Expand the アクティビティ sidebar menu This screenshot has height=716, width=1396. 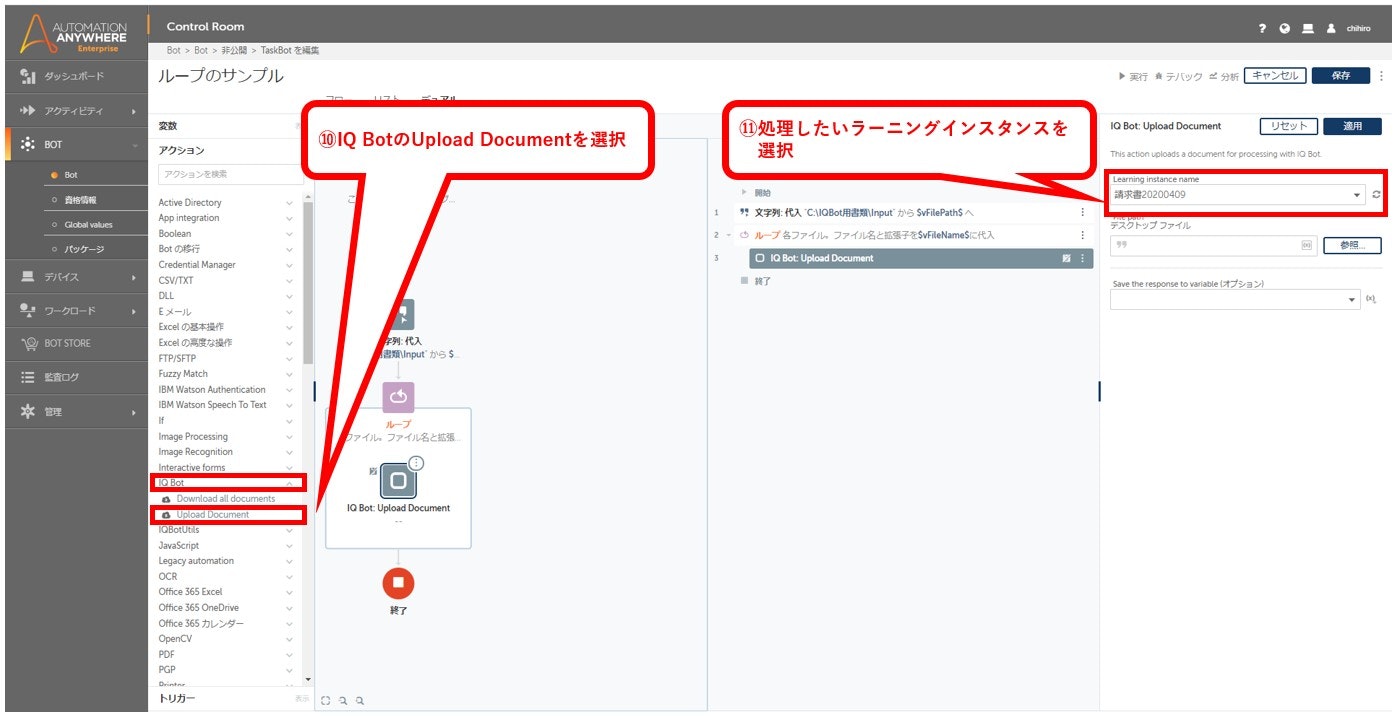click(x=74, y=110)
